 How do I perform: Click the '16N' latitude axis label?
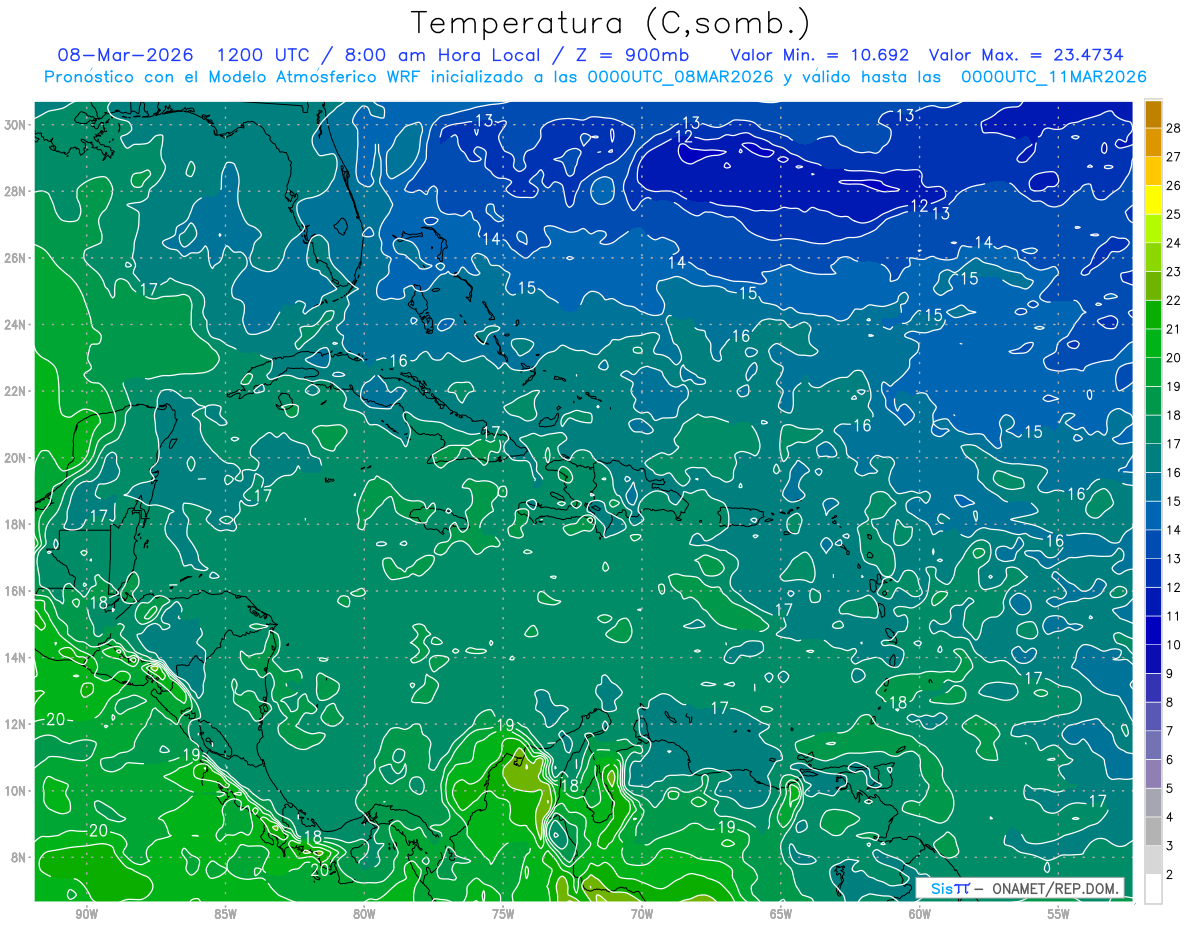(x=17, y=591)
